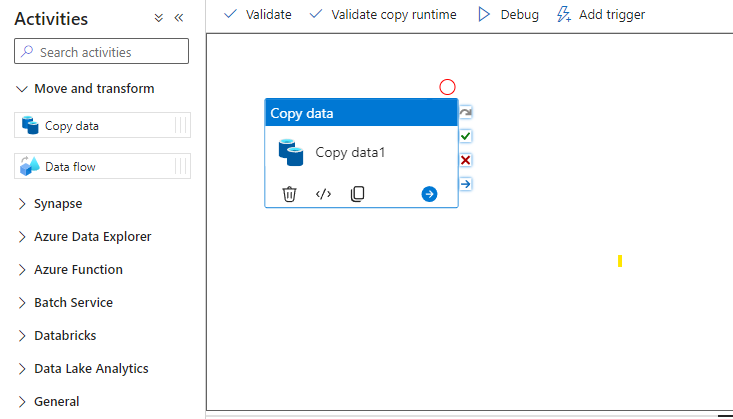Clone Copy data1 using the copy icon
The height and width of the screenshot is (419, 733).
(x=358, y=194)
